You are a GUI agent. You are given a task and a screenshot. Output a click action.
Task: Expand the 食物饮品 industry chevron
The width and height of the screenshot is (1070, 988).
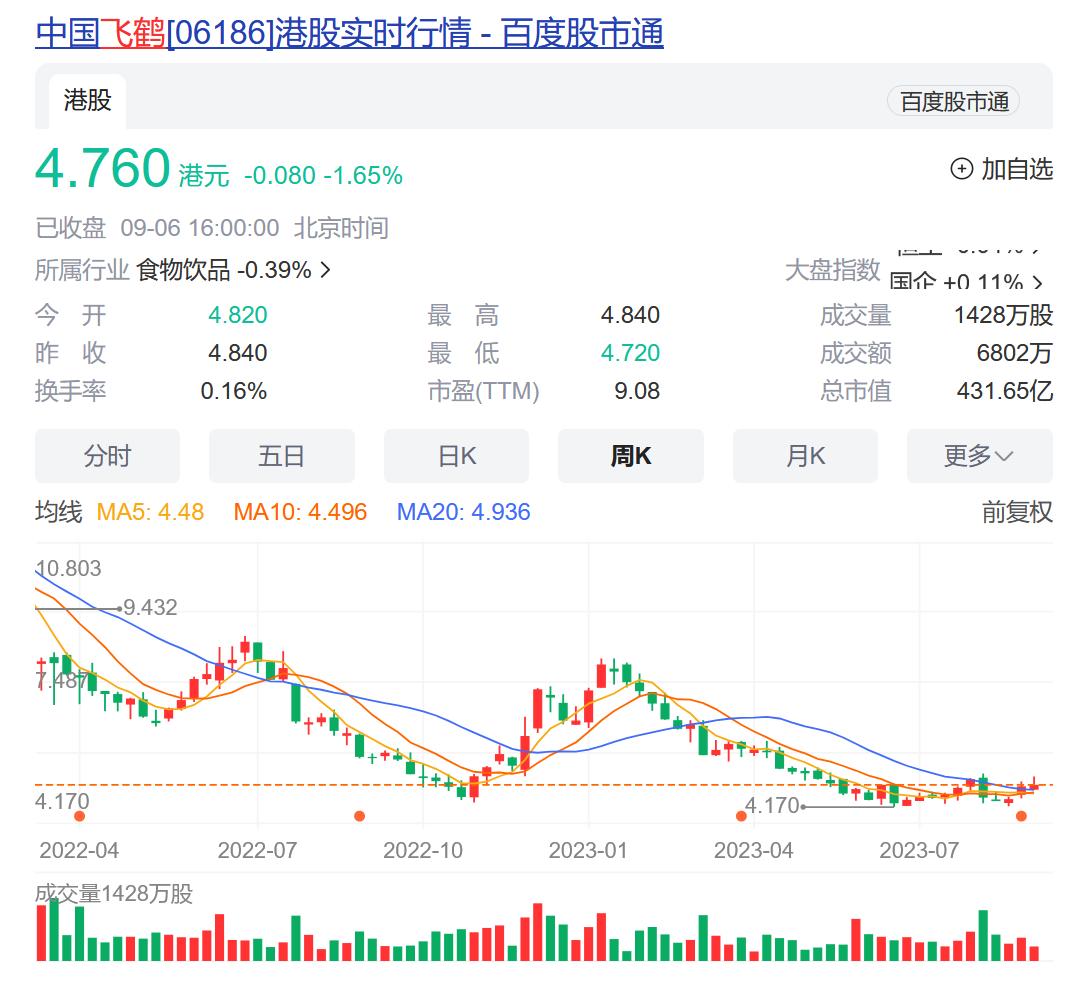tap(325, 270)
